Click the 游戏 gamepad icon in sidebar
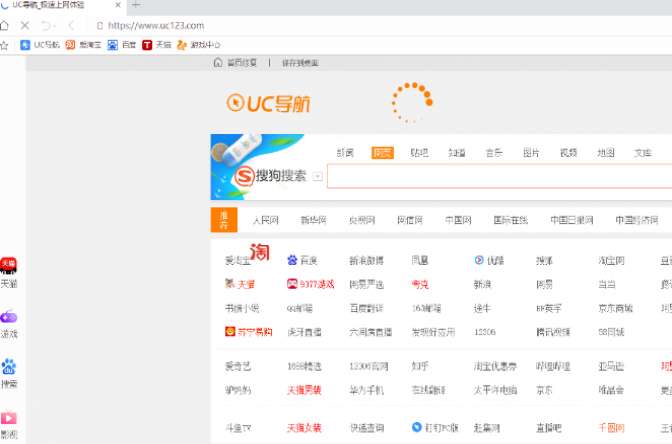The height and width of the screenshot is (444, 672). [9, 317]
